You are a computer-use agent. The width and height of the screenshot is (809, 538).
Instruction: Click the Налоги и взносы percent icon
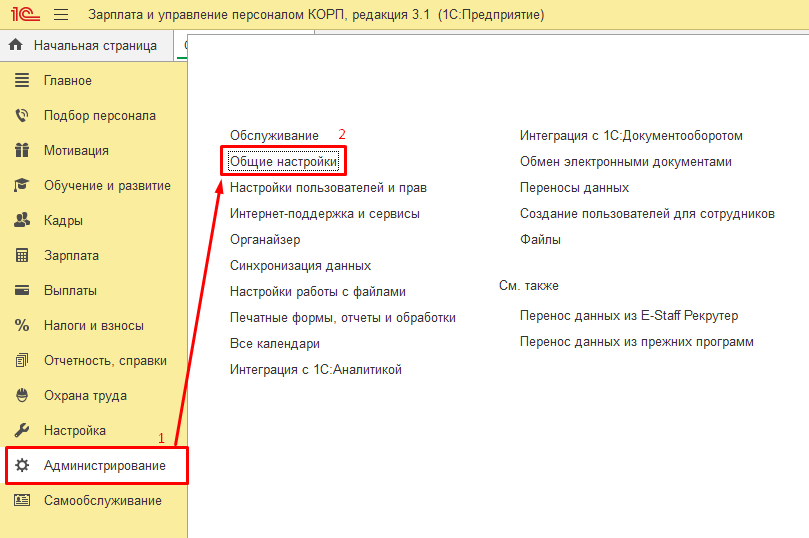click(22, 325)
